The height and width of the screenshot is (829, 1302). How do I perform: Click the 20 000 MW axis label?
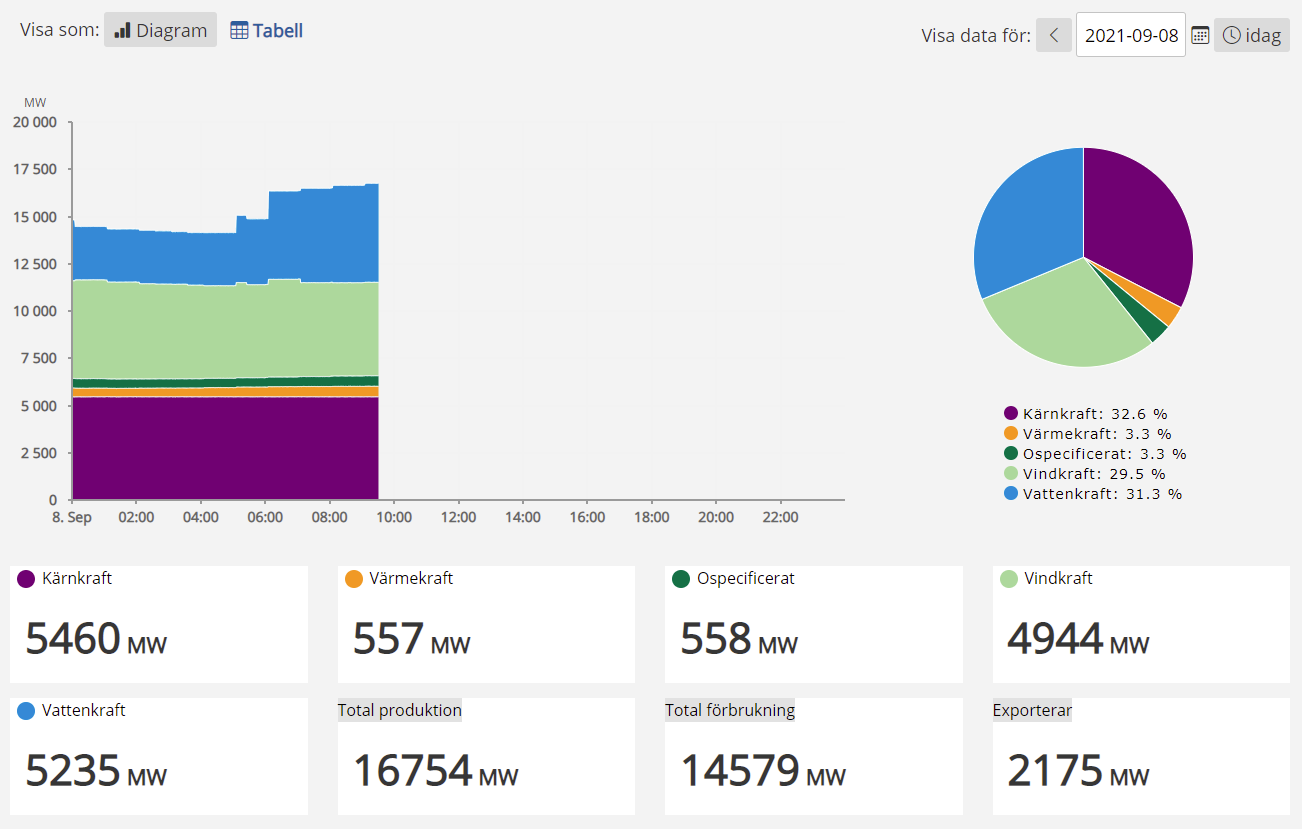35,122
